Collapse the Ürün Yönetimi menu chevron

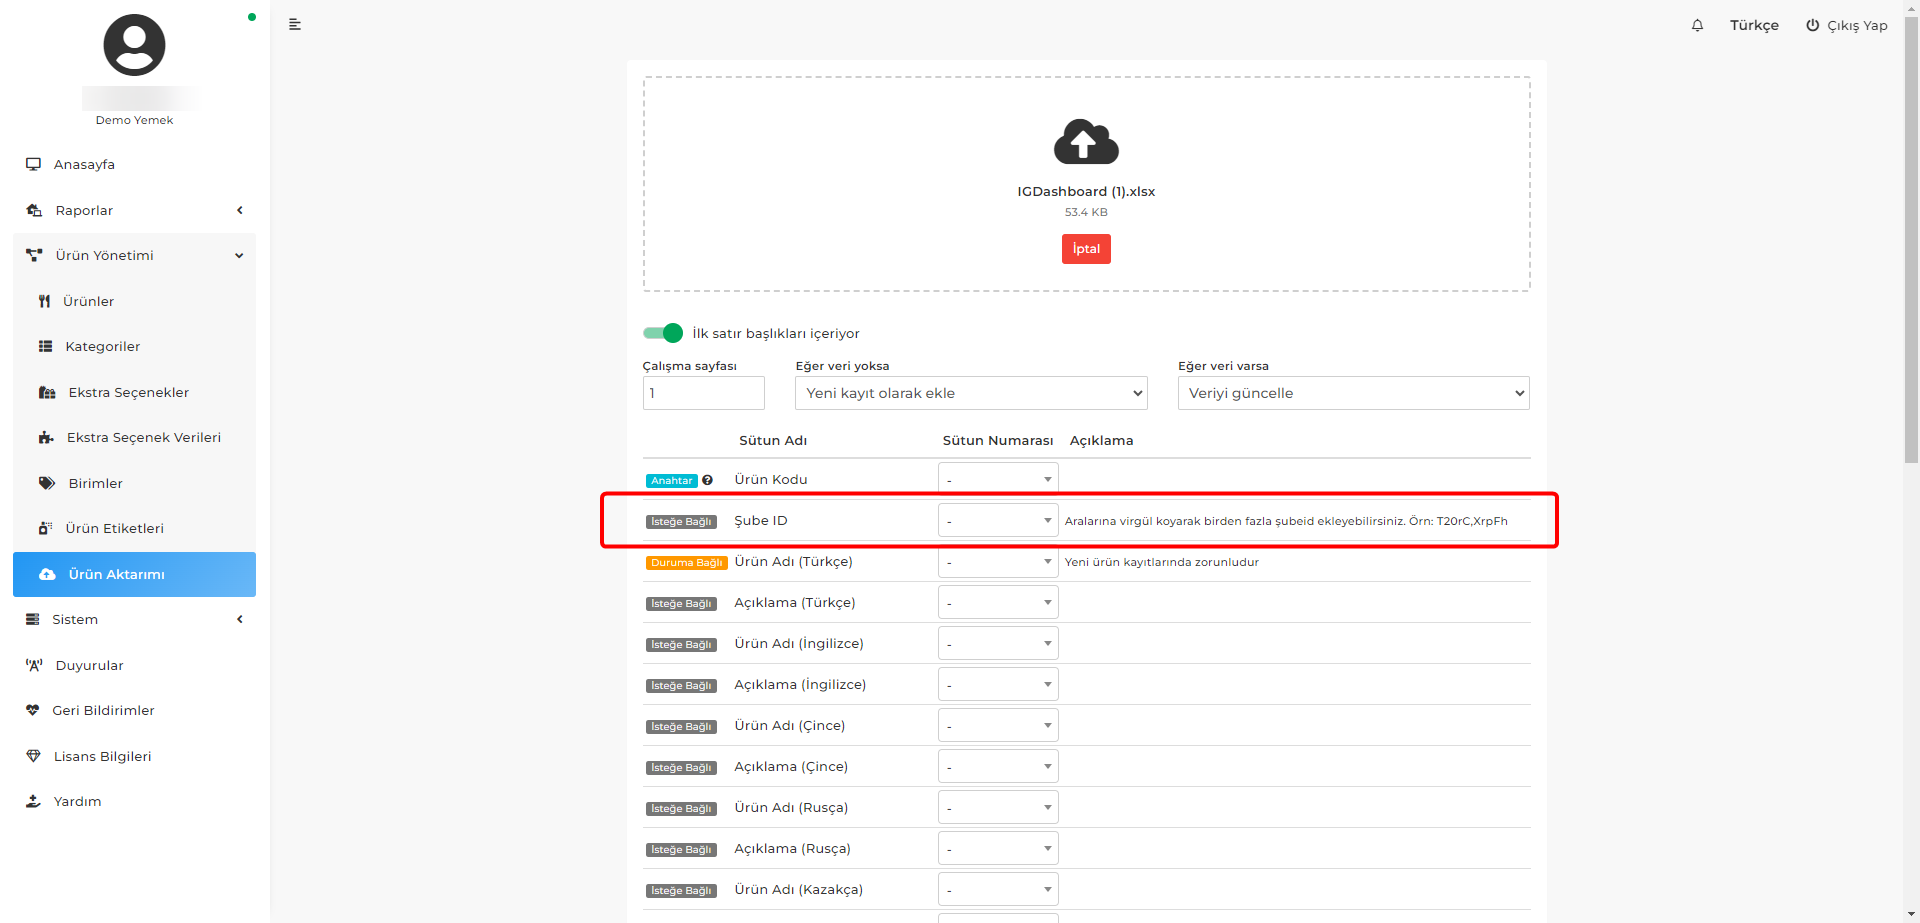[x=239, y=255]
